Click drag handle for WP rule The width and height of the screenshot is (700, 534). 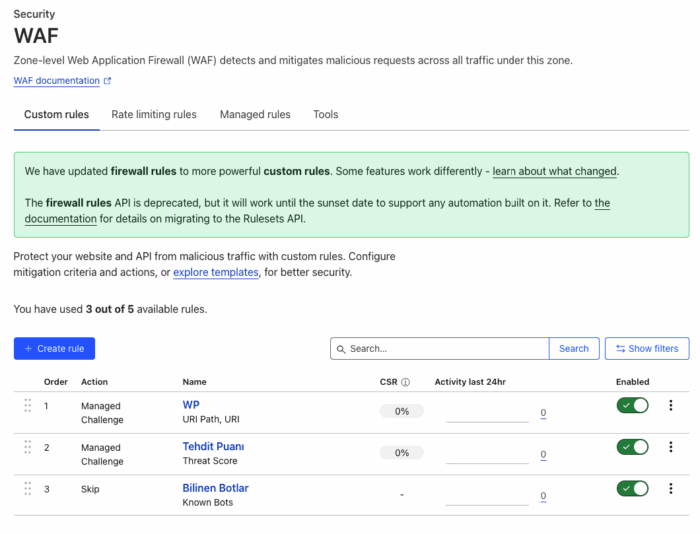28,405
